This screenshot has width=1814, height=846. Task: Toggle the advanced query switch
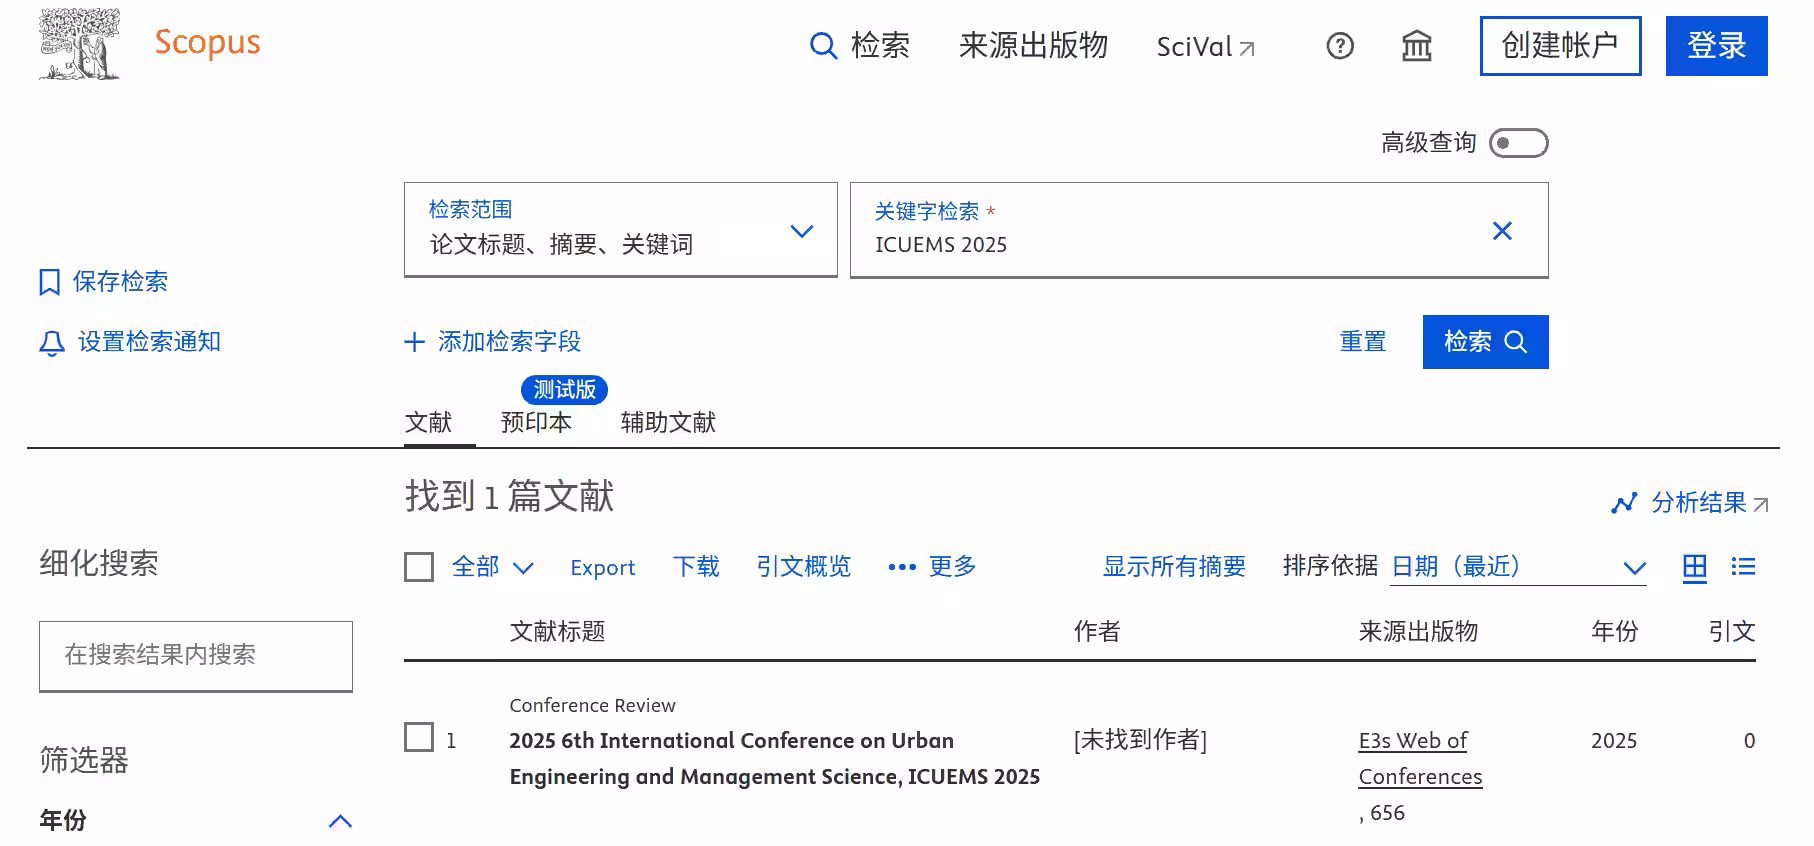click(x=1517, y=143)
